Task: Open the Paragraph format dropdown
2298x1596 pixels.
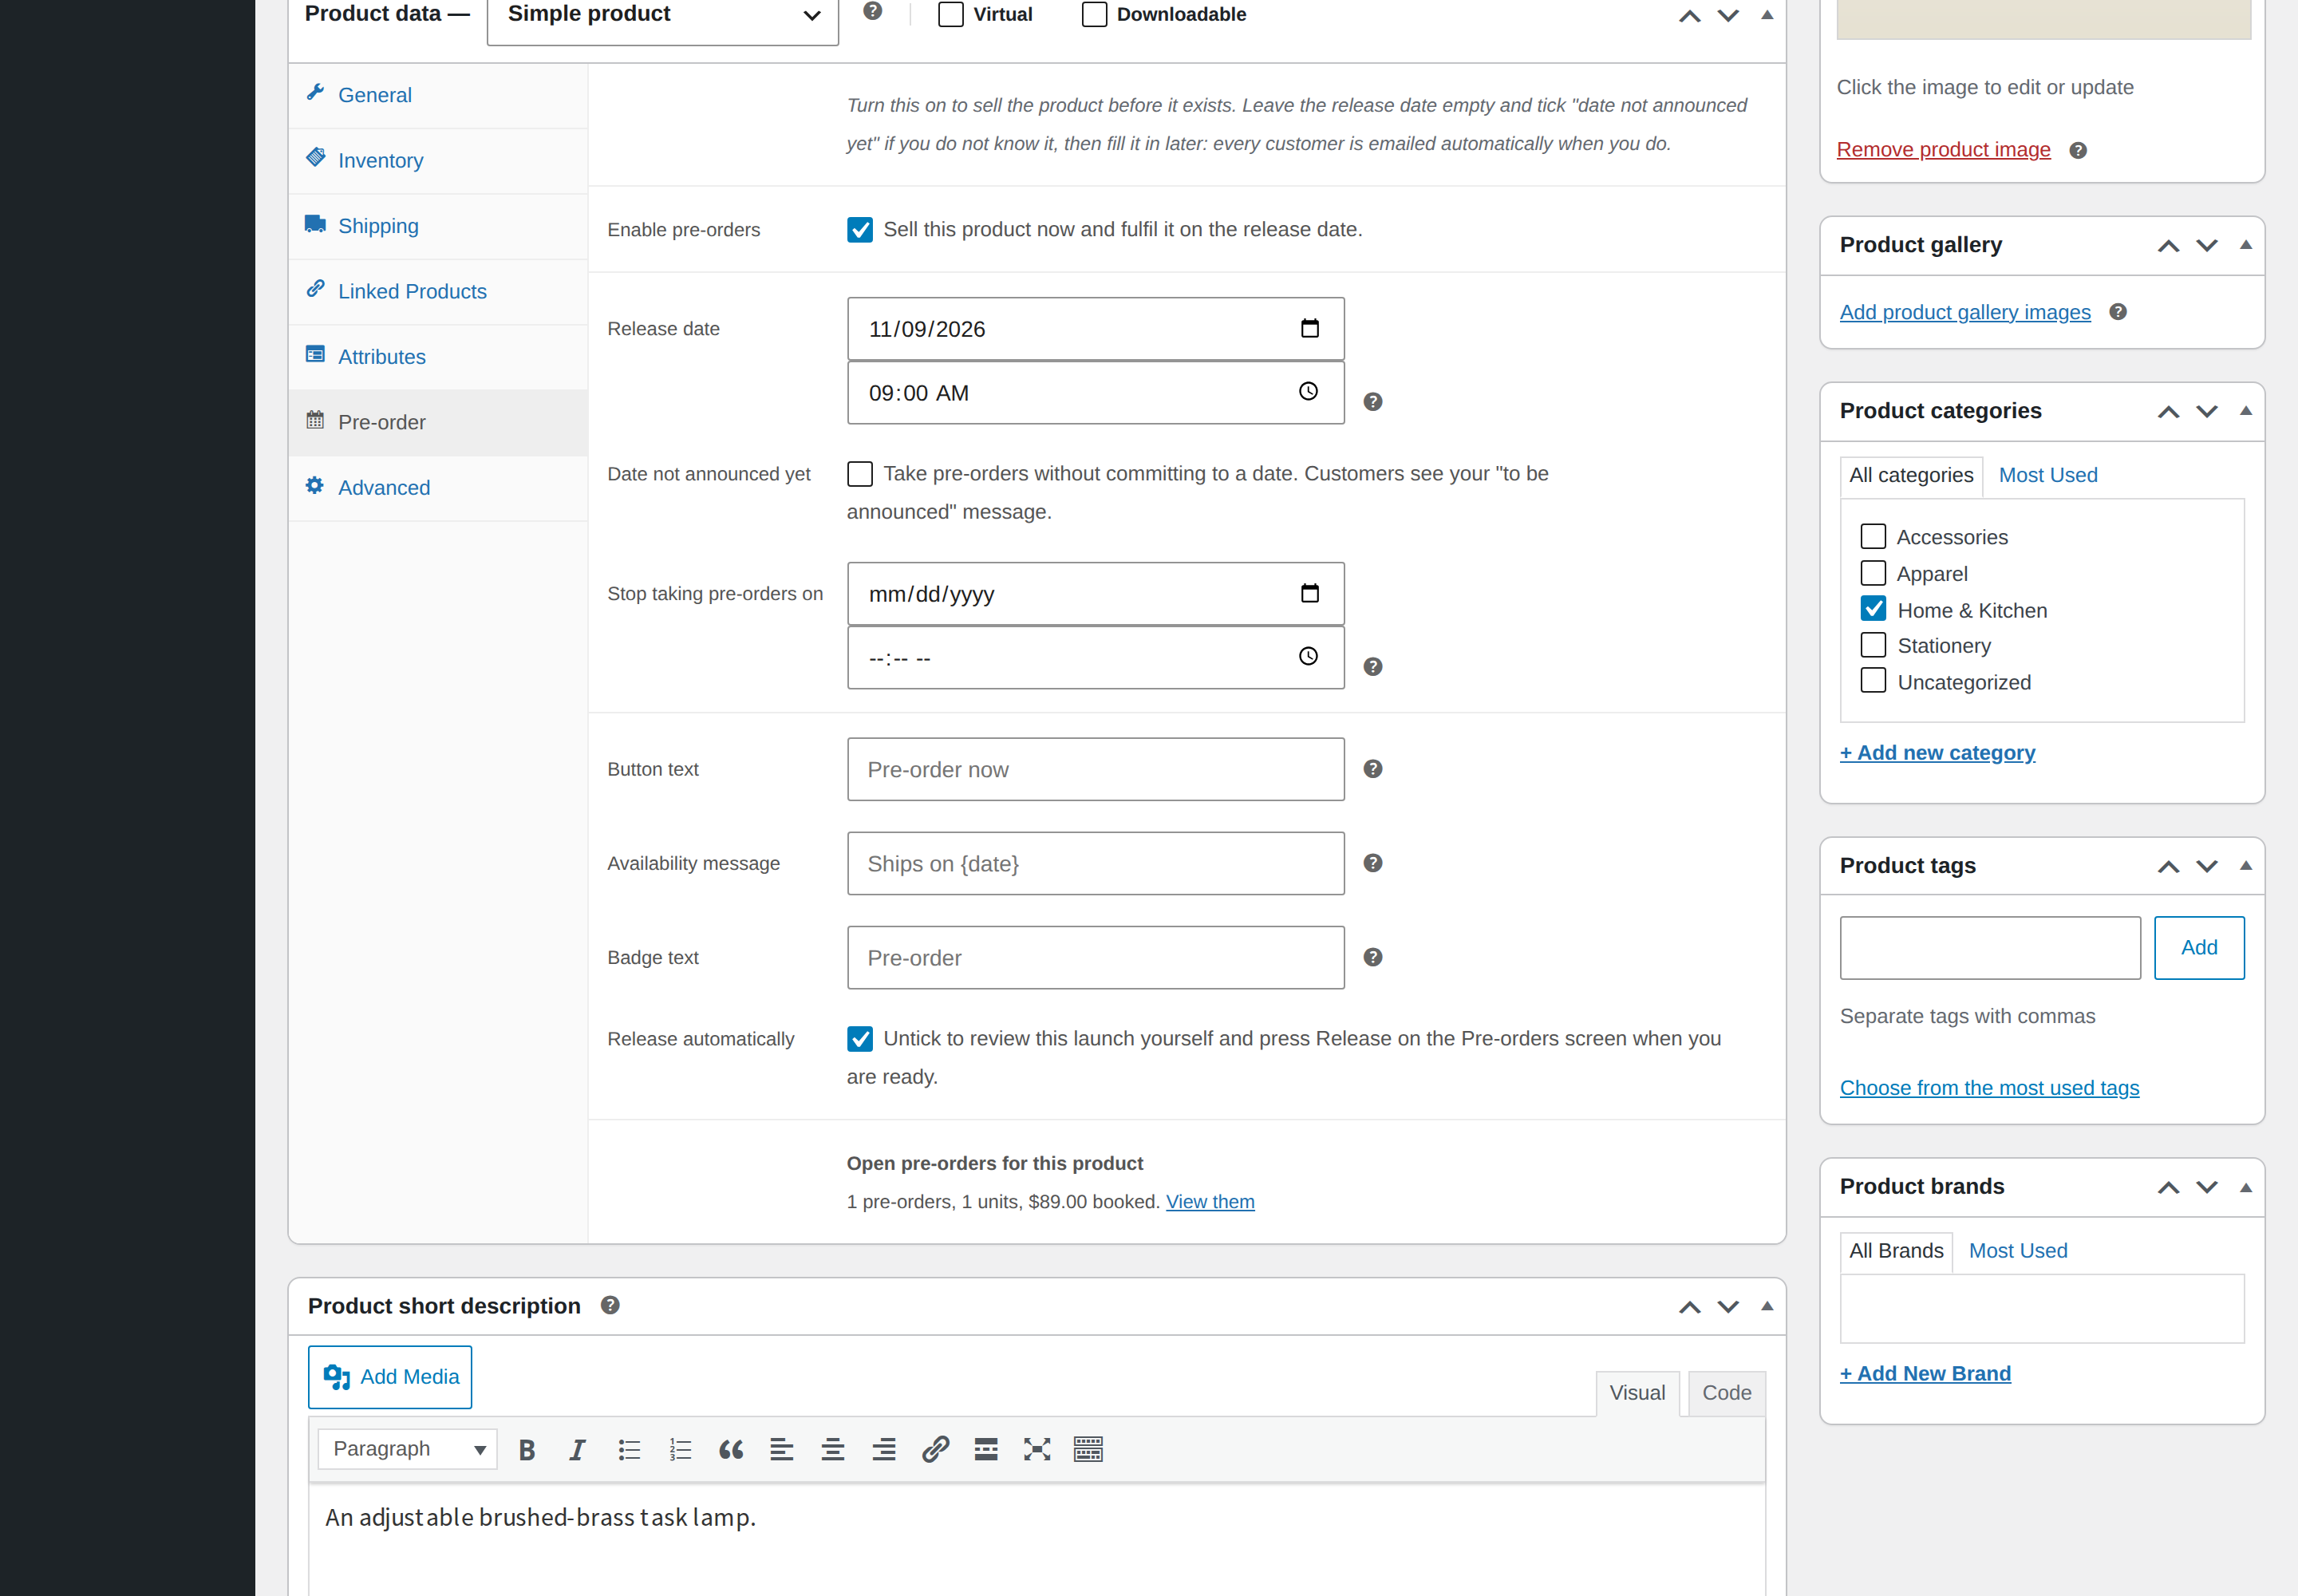Action: pyautogui.click(x=407, y=1449)
